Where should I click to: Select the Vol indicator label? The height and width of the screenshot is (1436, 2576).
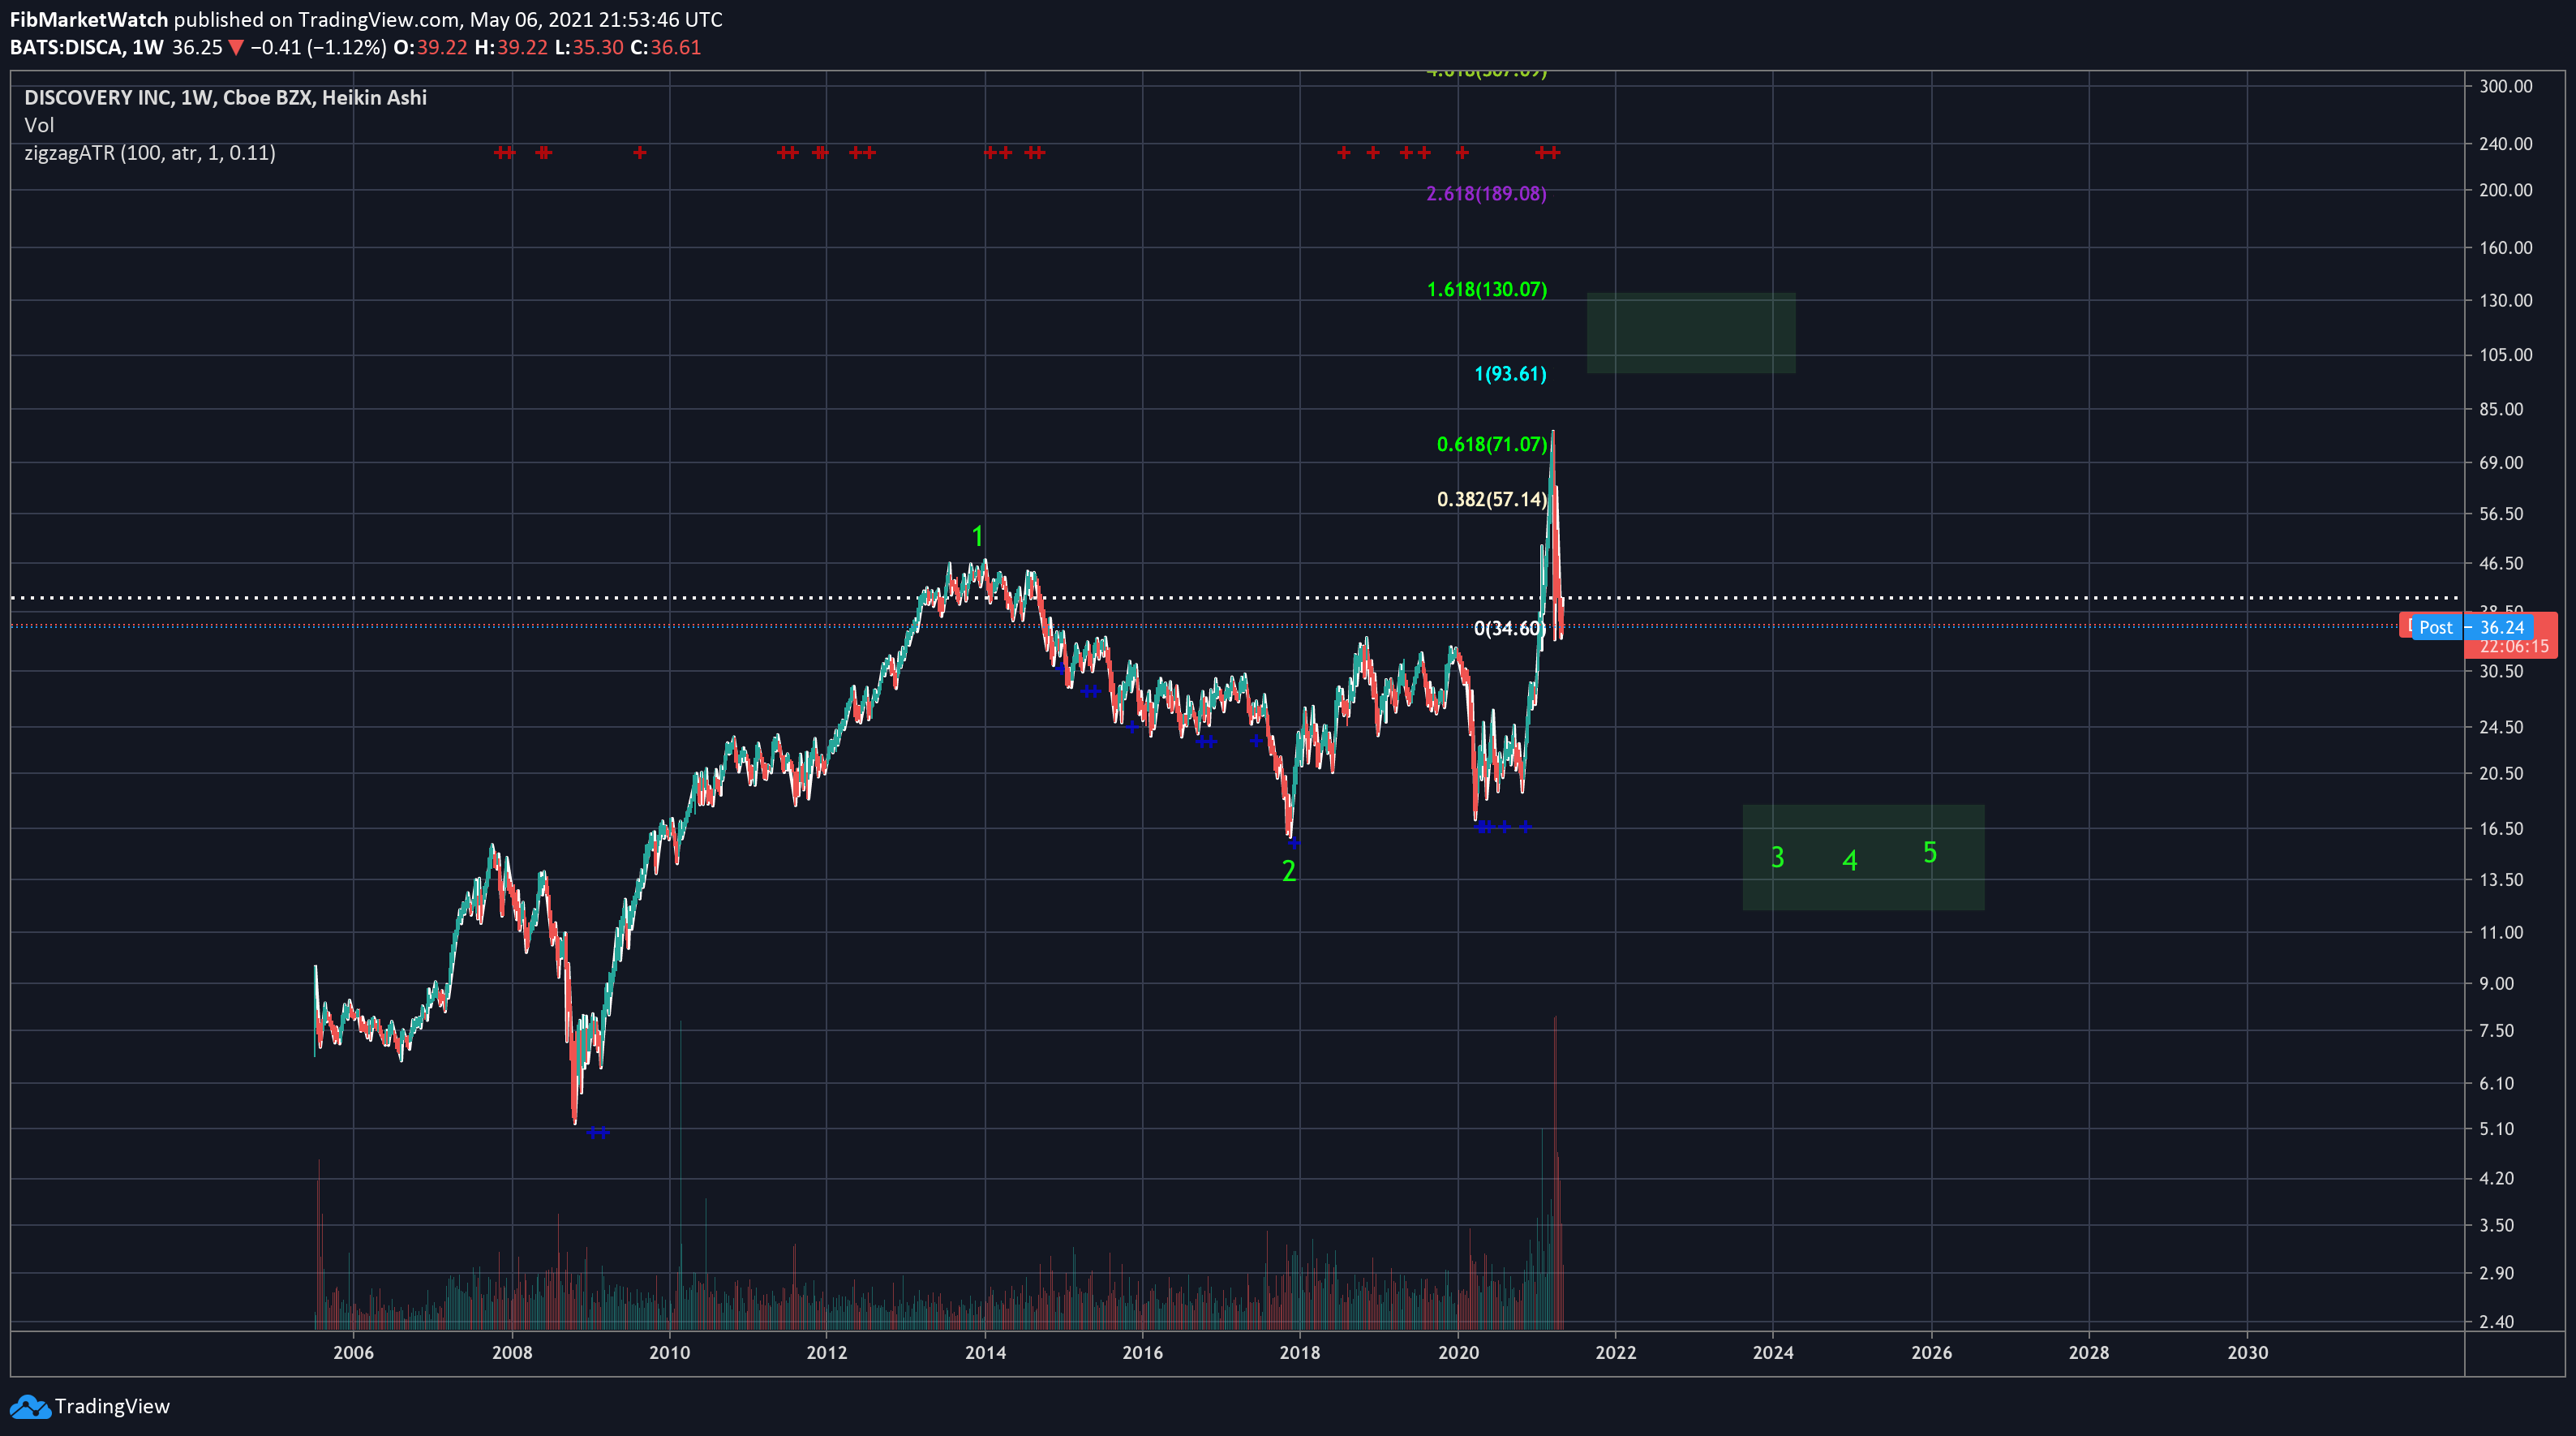(39, 125)
